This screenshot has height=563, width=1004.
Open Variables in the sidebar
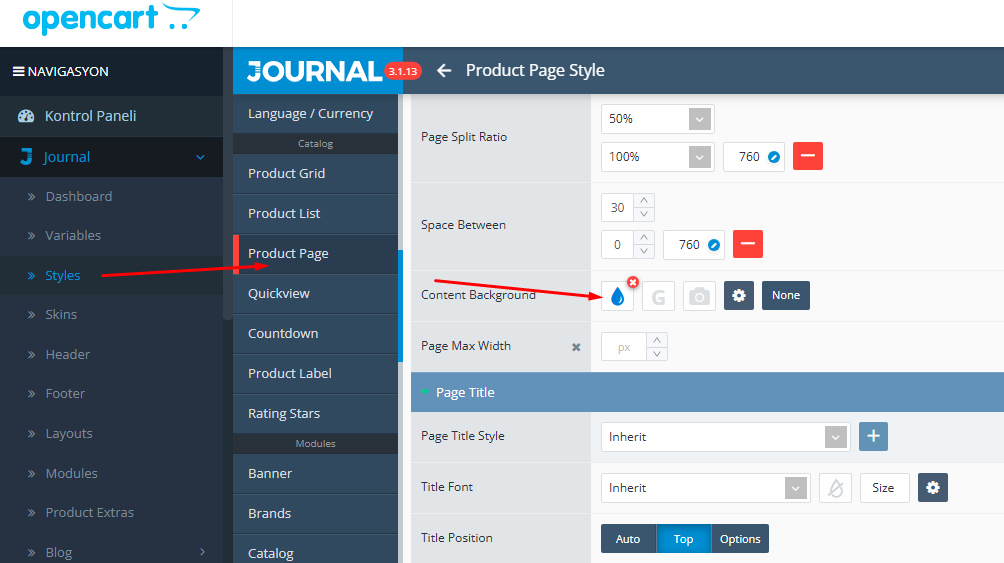[x=73, y=236]
